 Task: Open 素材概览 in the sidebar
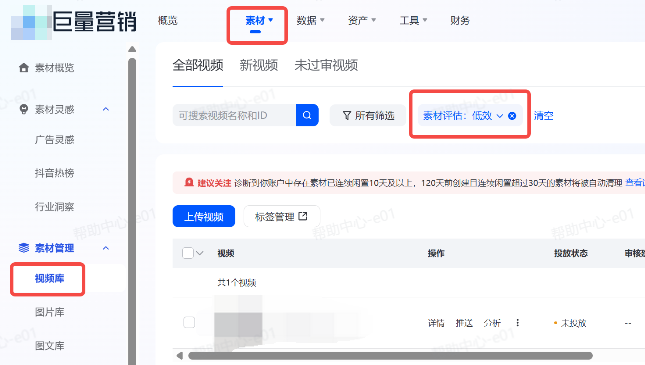pos(54,67)
